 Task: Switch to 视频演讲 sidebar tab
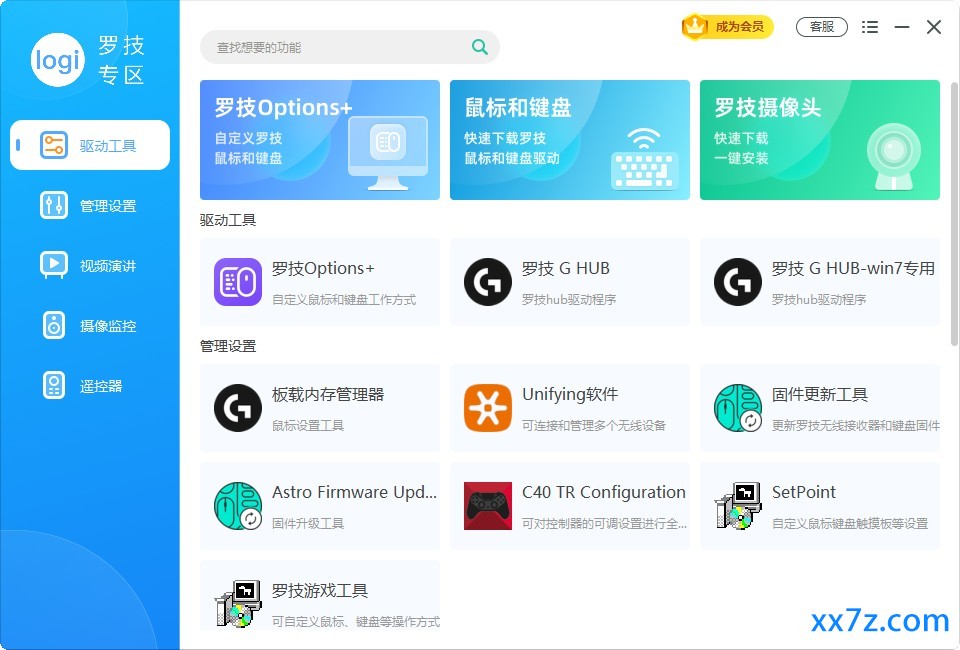pyautogui.click(x=90, y=266)
